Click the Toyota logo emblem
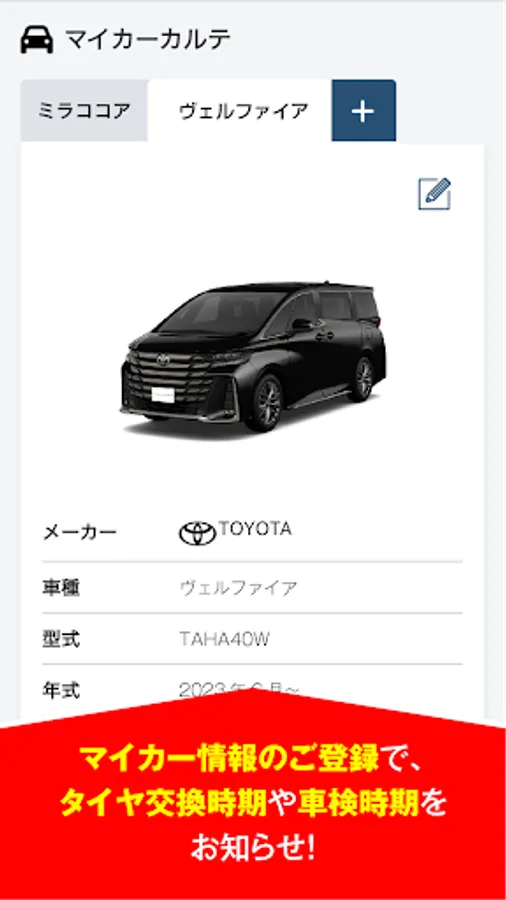The image size is (506, 900). pos(197,533)
